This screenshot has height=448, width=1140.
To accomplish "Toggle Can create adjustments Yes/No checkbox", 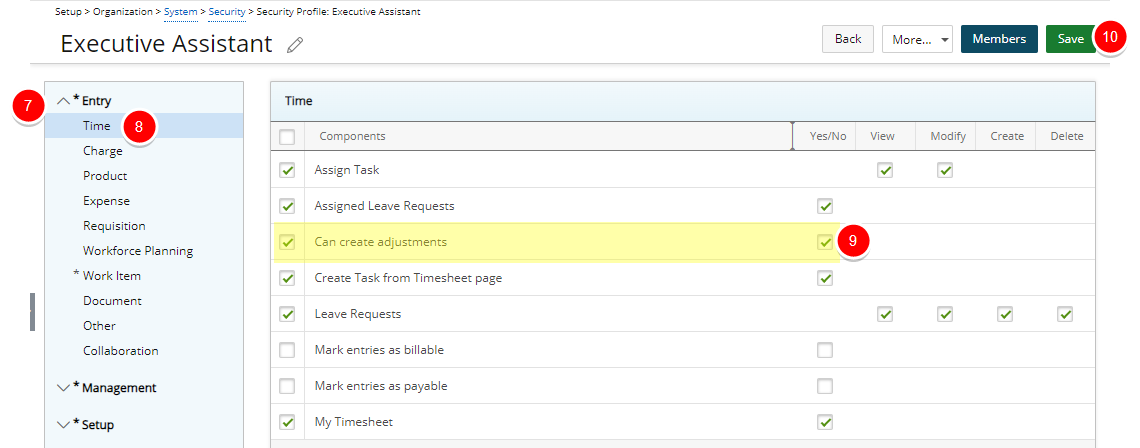I will point(824,242).
